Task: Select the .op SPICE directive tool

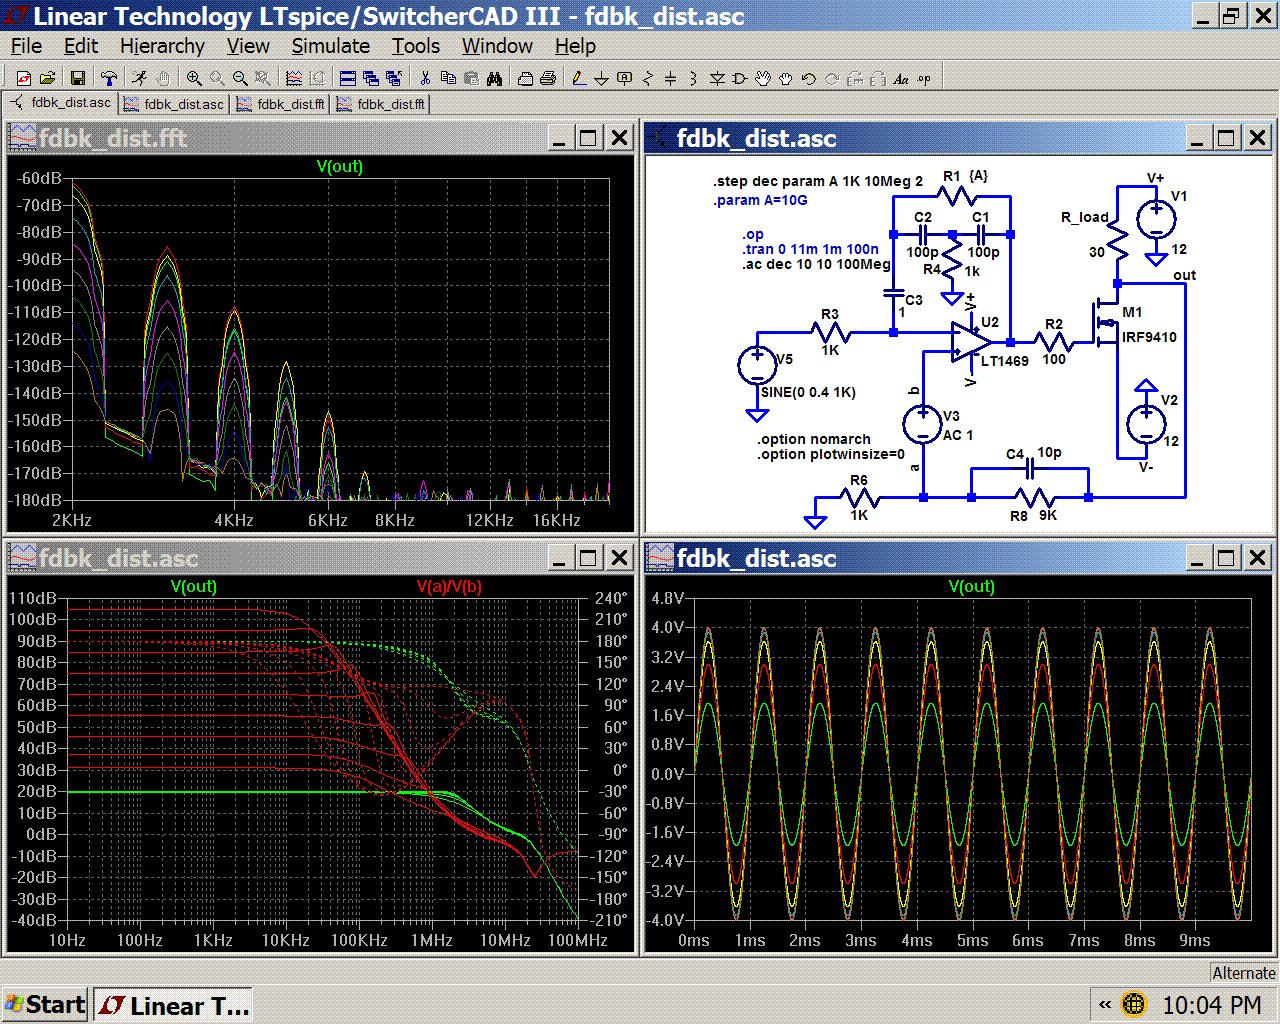Action: (x=923, y=78)
